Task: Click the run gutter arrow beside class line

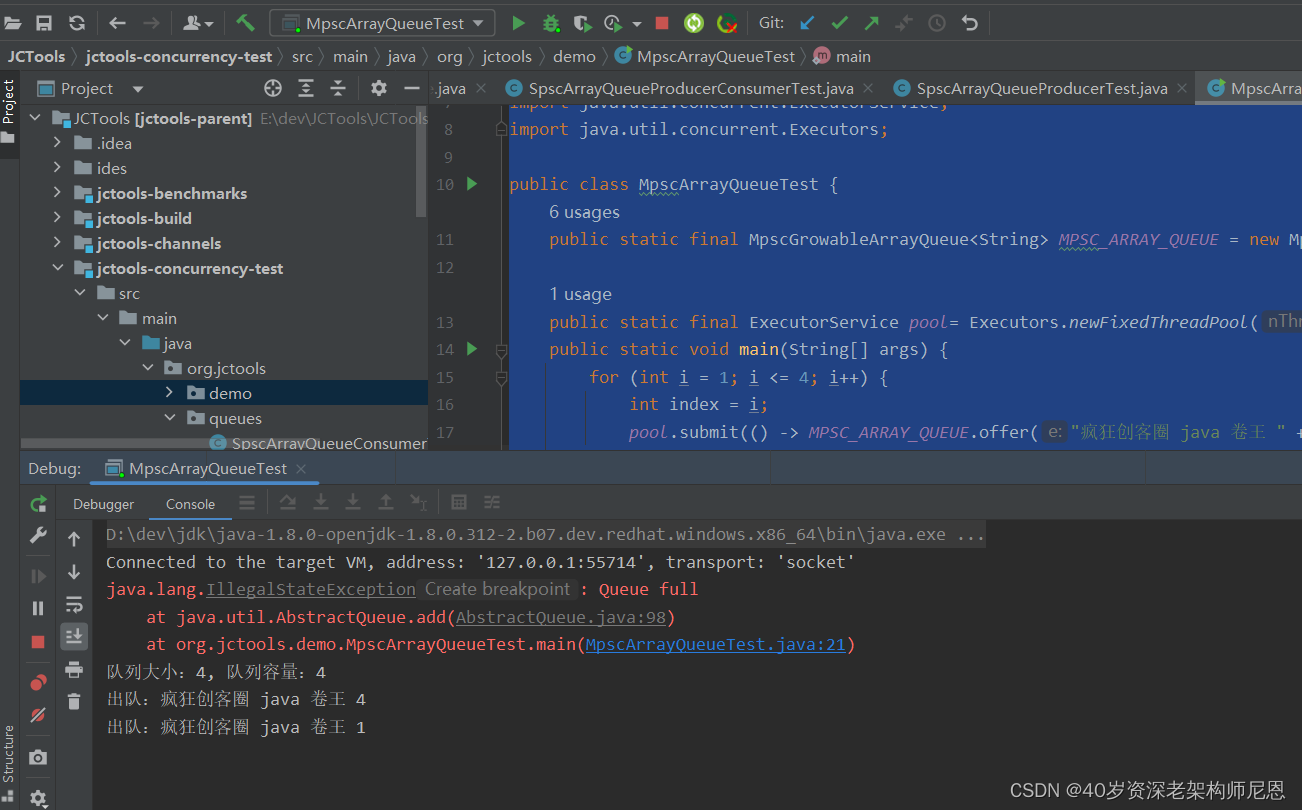Action: pos(472,184)
